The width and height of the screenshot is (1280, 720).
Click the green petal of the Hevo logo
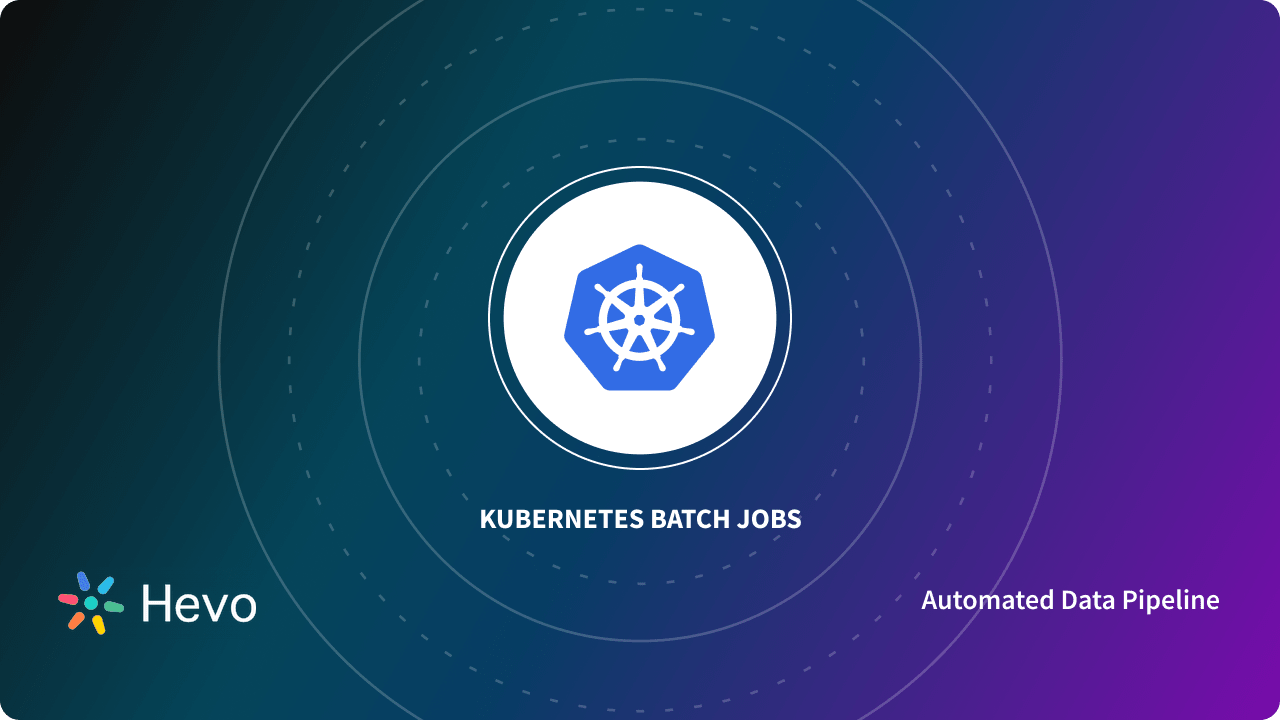point(114,606)
